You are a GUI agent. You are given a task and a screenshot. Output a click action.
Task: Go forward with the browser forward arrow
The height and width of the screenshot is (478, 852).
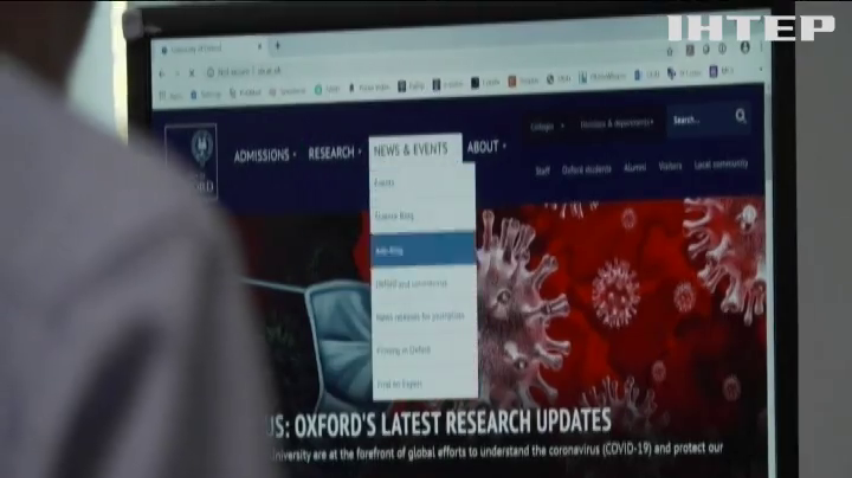pyautogui.click(x=177, y=73)
